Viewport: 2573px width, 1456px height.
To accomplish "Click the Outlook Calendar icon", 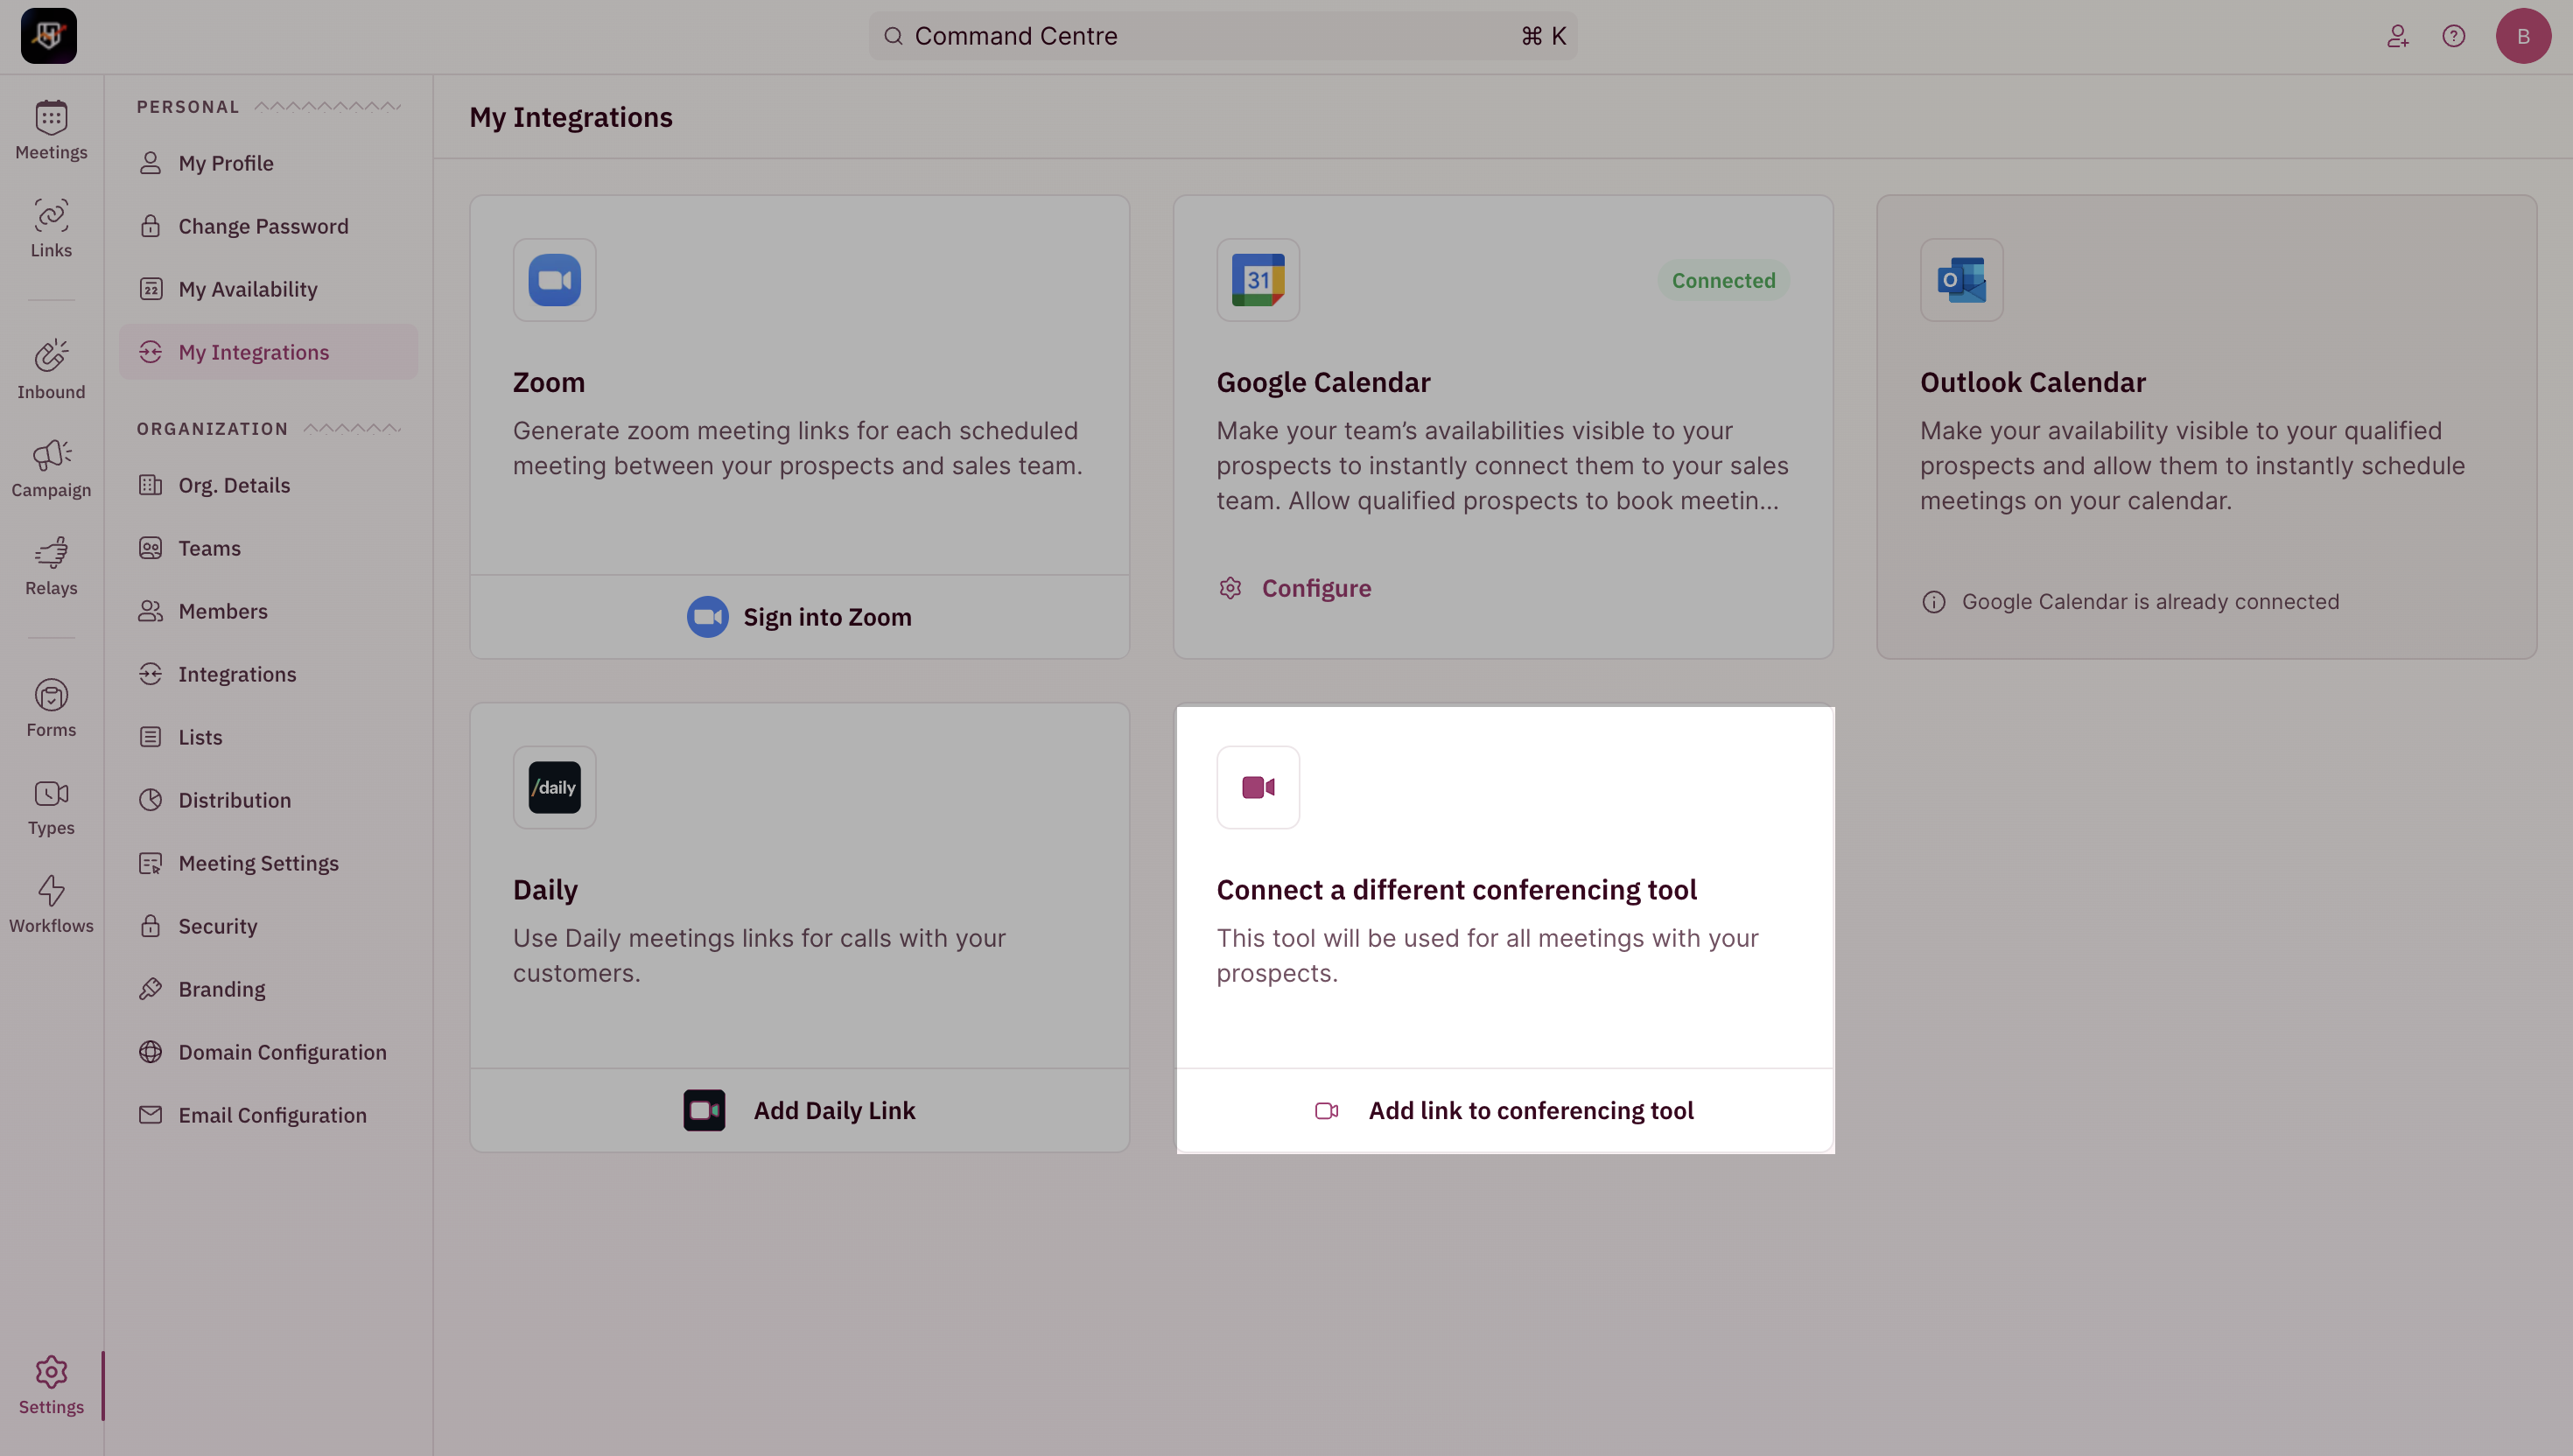I will 1961,280.
